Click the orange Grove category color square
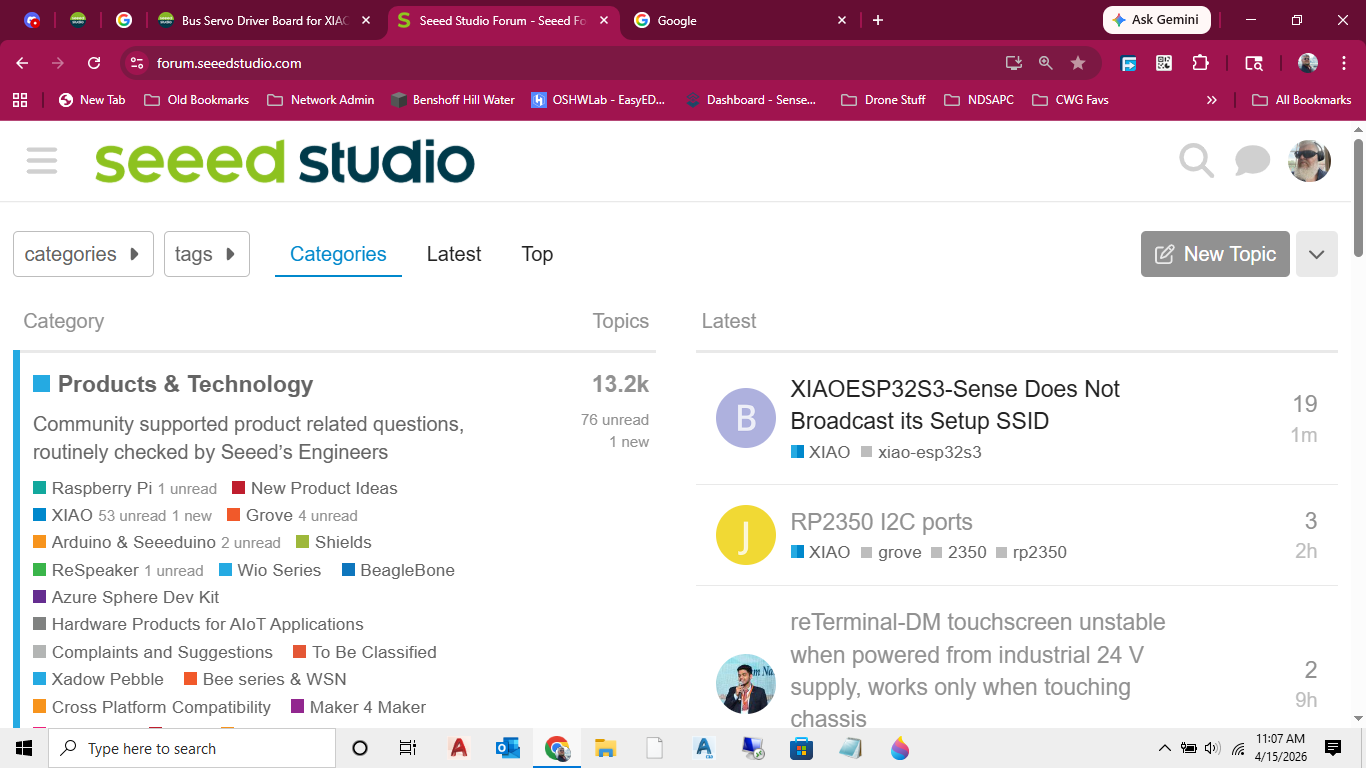Viewport: 1366px width, 768px height. pyautogui.click(x=233, y=516)
